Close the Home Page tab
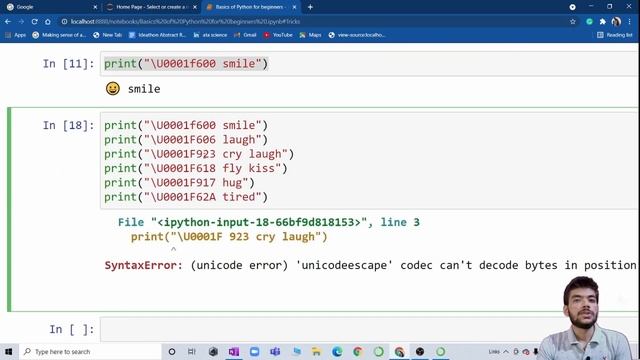This screenshot has width=640, height=360. pos(195,7)
